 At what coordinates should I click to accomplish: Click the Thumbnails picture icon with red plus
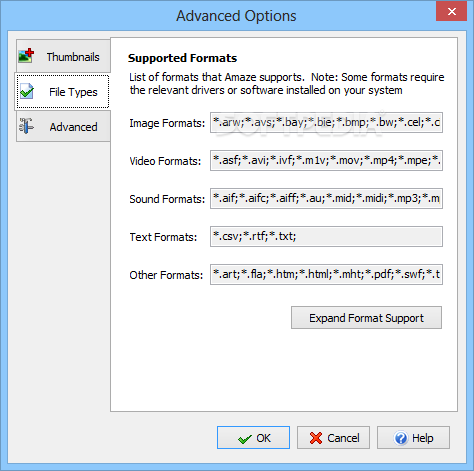click(26, 56)
